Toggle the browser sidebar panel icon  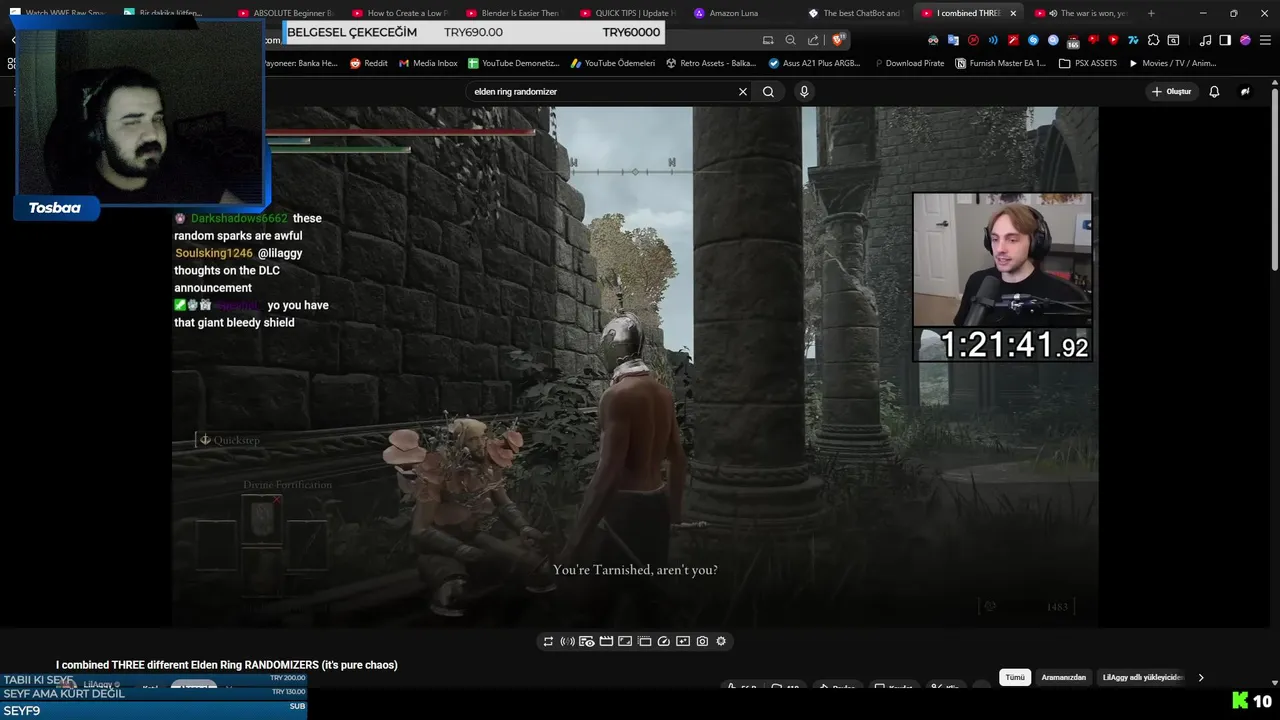click(x=1225, y=40)
